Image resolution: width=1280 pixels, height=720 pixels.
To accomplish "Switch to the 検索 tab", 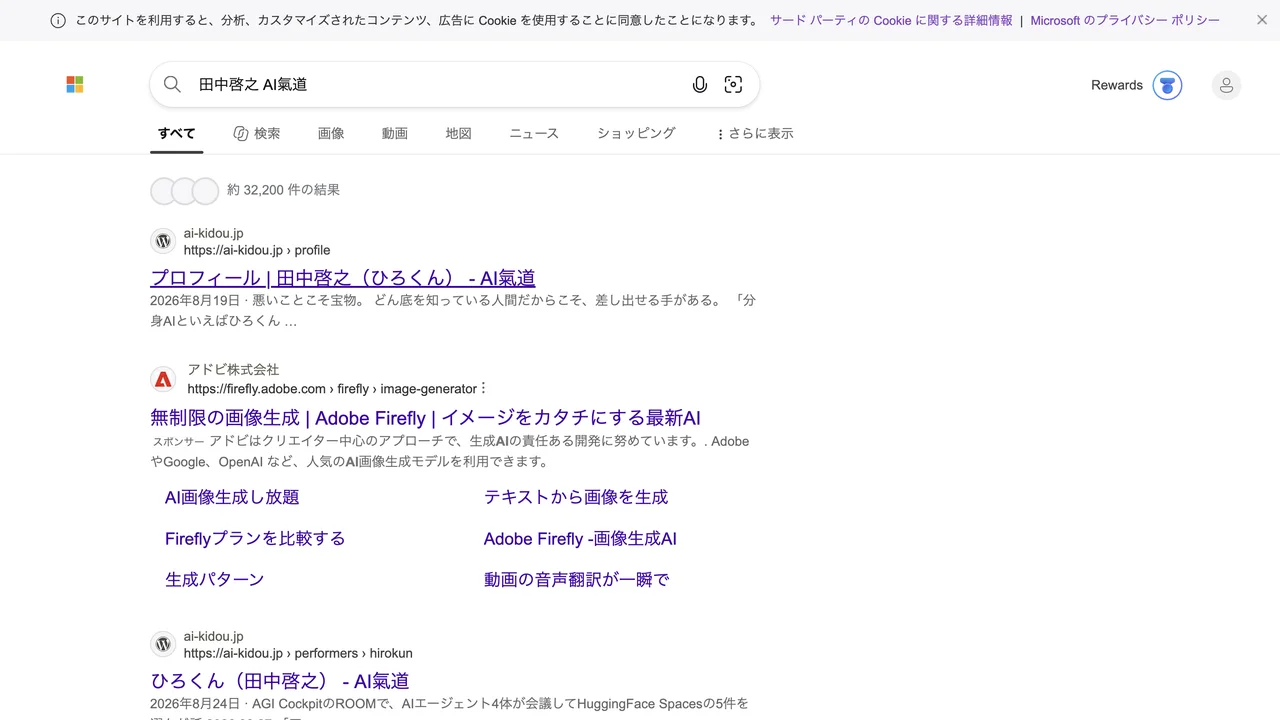I will coord(256,133).
